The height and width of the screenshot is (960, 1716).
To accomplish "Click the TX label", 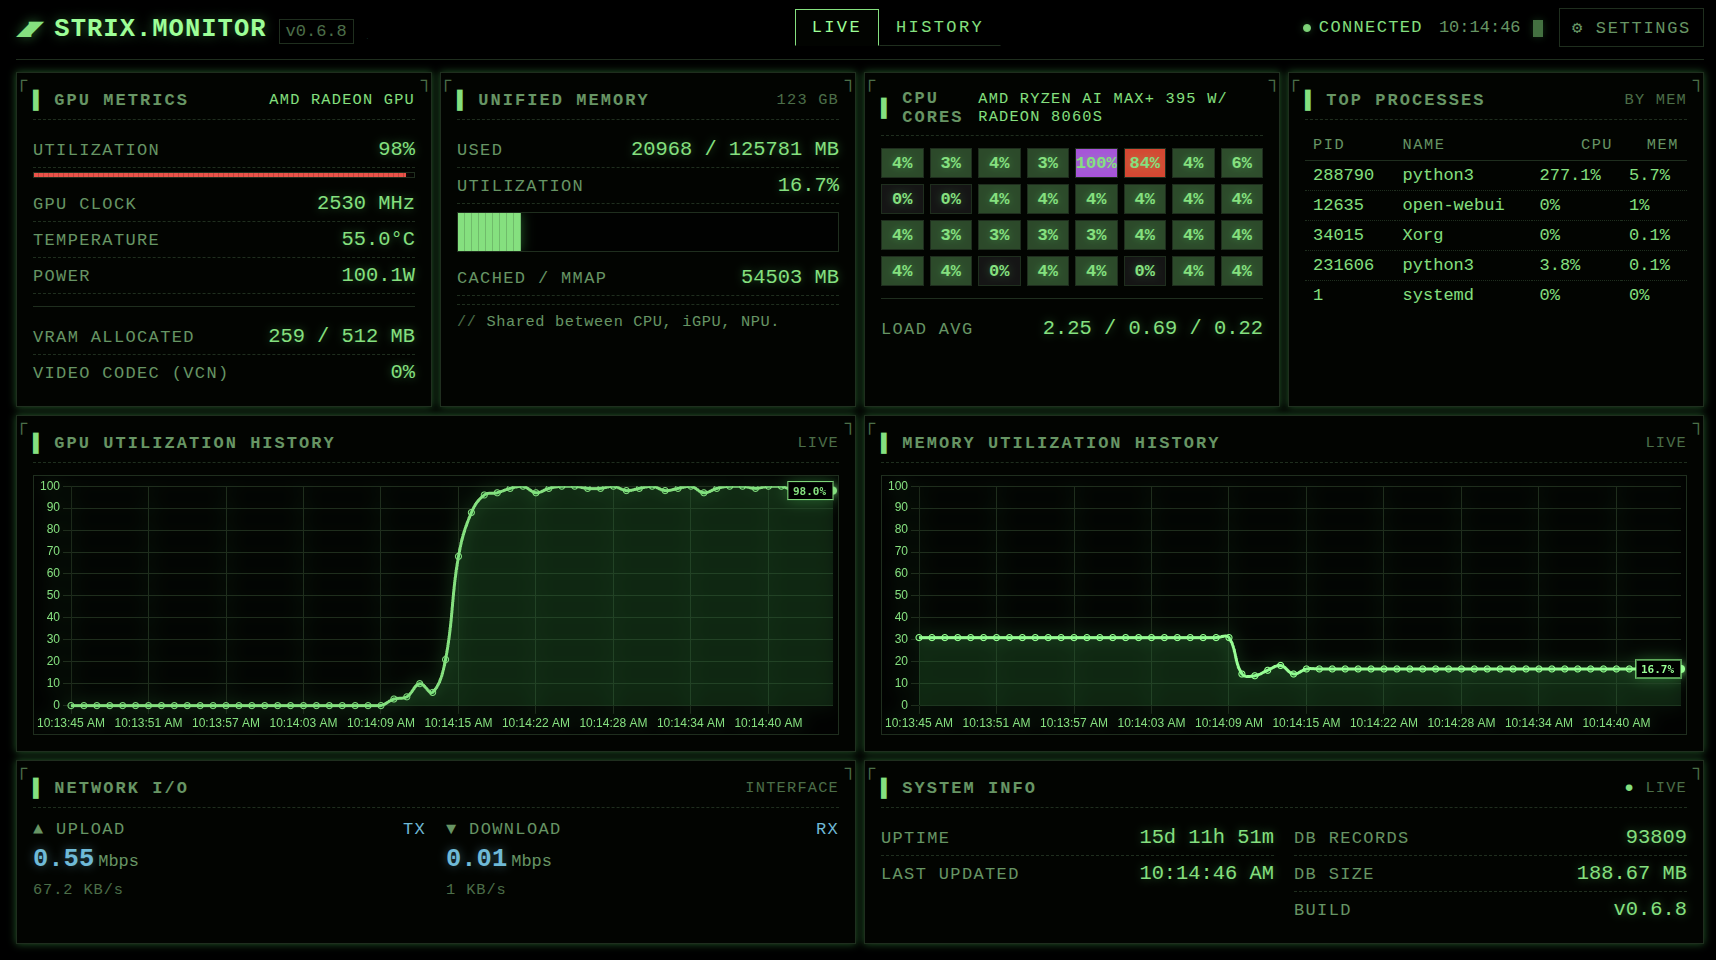I will [x=414, y=829].
